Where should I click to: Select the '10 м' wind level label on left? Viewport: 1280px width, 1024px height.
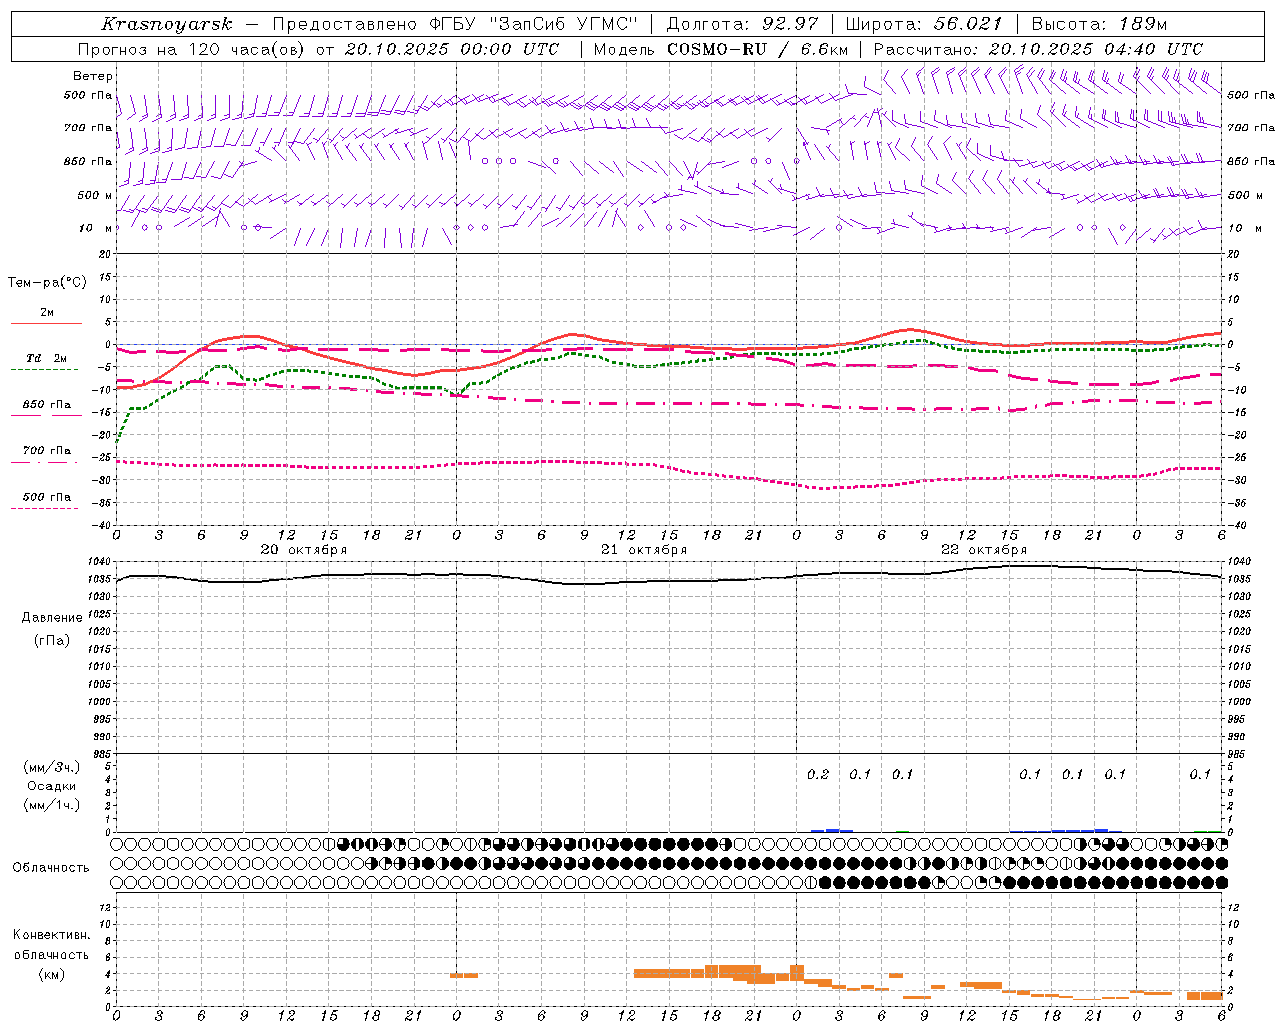click(x=95, y=228)
